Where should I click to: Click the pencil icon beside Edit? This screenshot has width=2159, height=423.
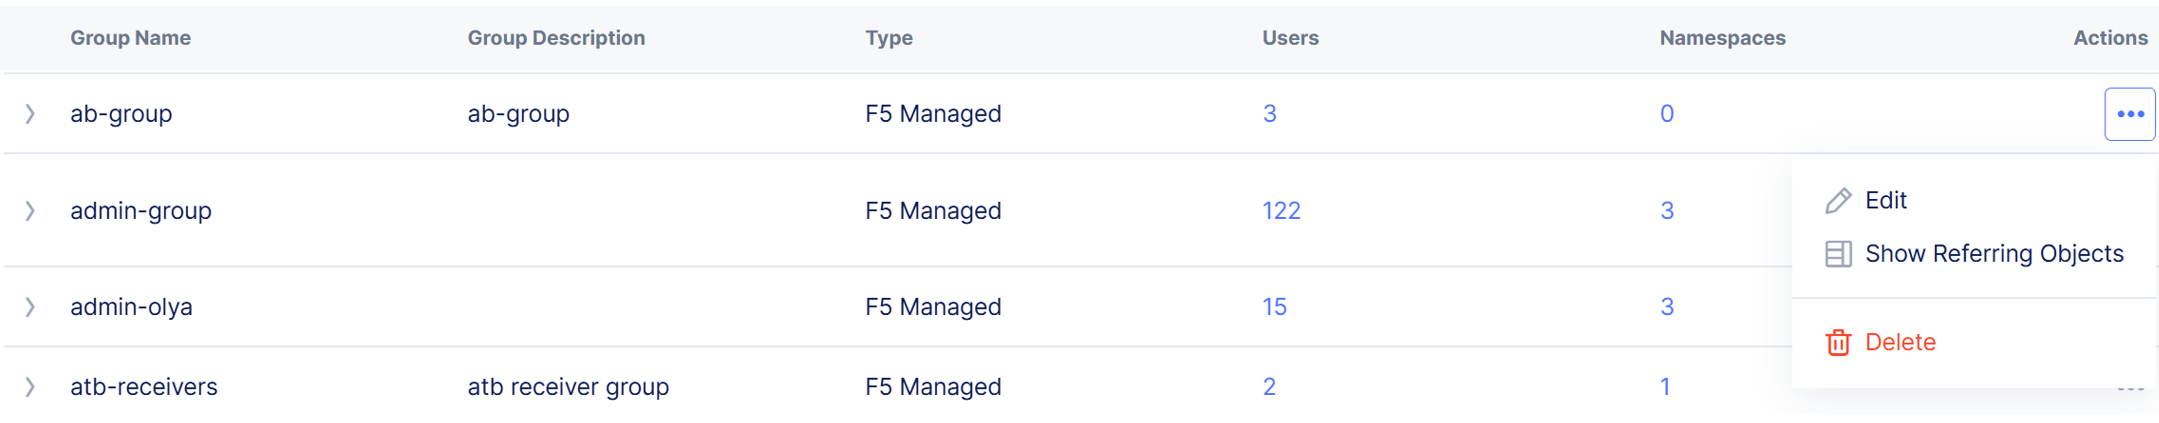click(x=1838, y=201)
